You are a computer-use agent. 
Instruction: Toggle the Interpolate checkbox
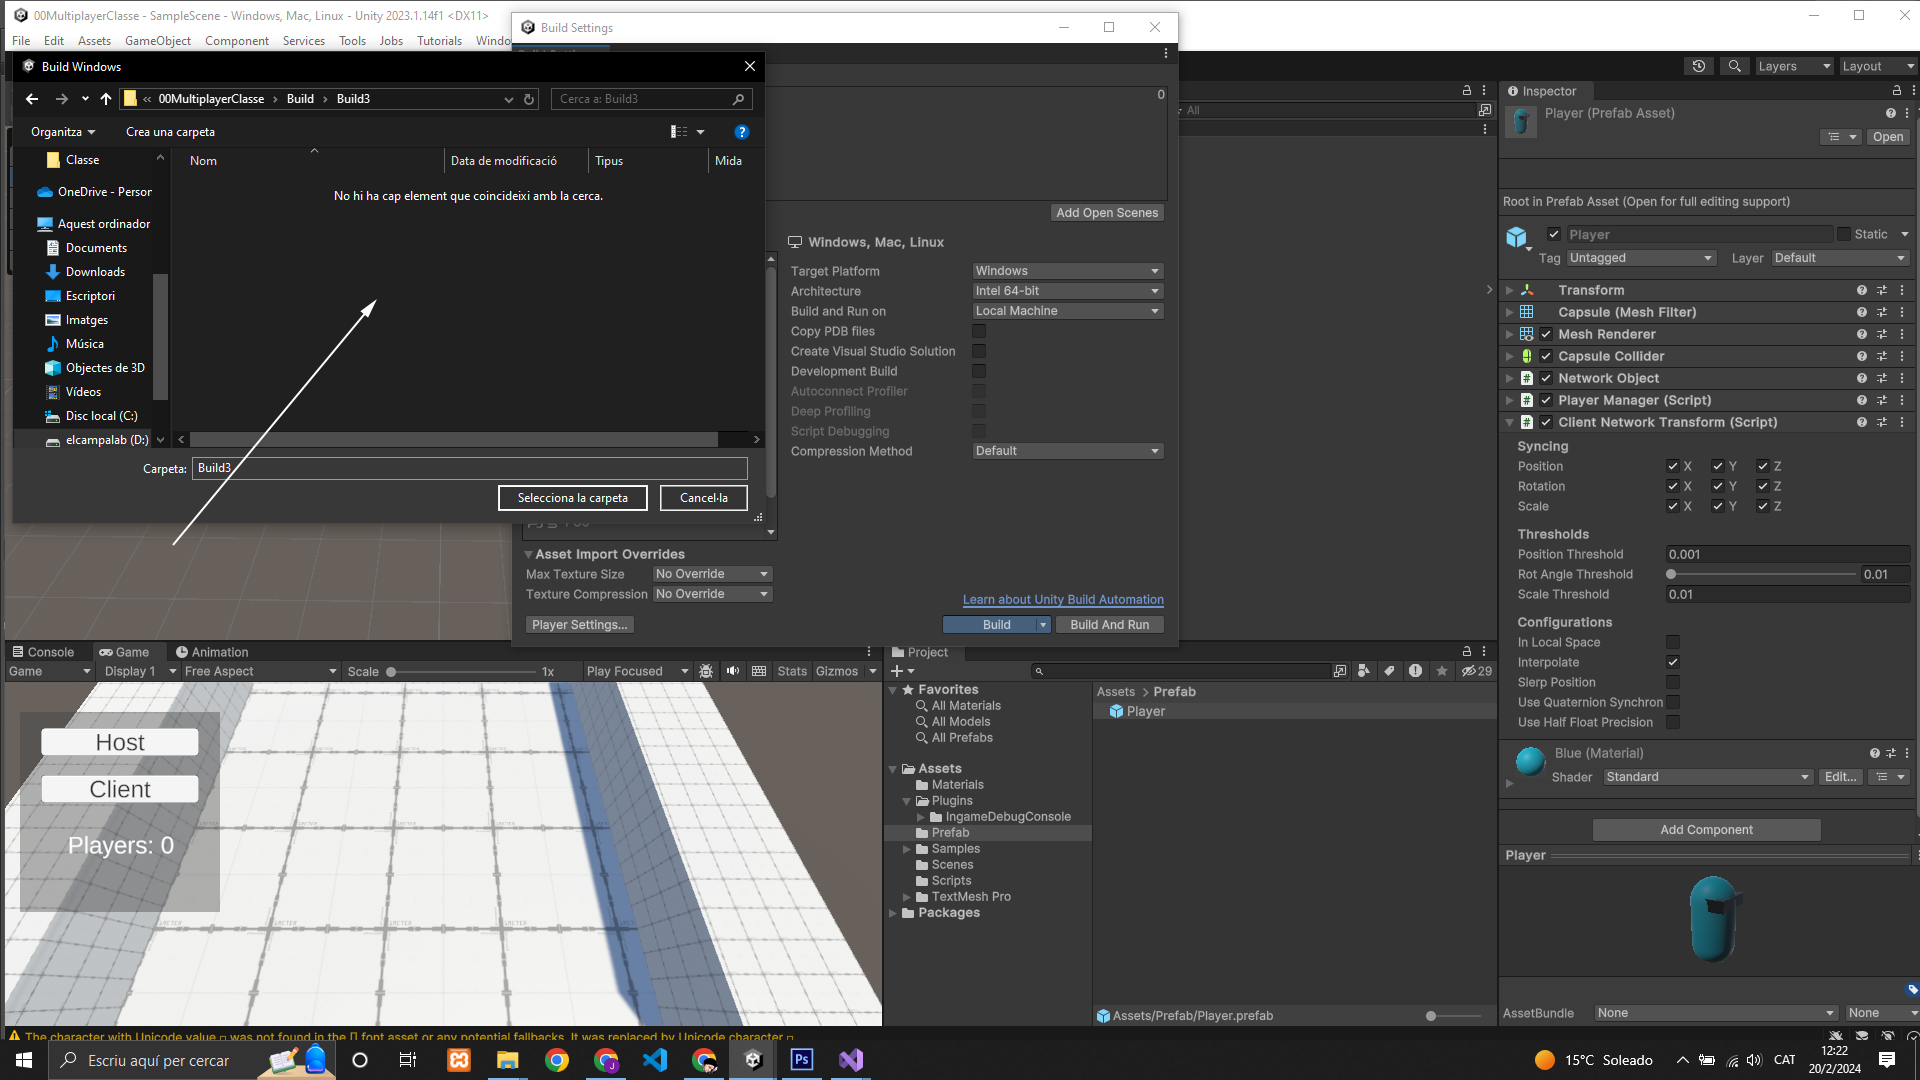[1672, 662]
